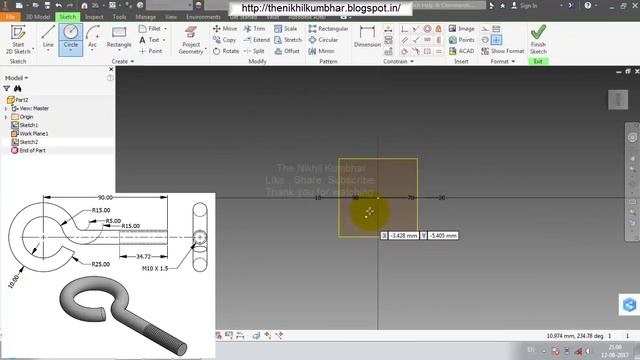Image resolution: width=640 pixels, height=360 pixels.
Task: Open Project Geometry tool
Action: coord(191,40)
